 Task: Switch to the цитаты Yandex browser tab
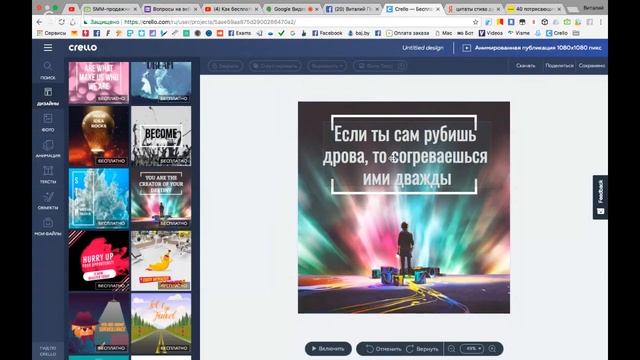473,9
